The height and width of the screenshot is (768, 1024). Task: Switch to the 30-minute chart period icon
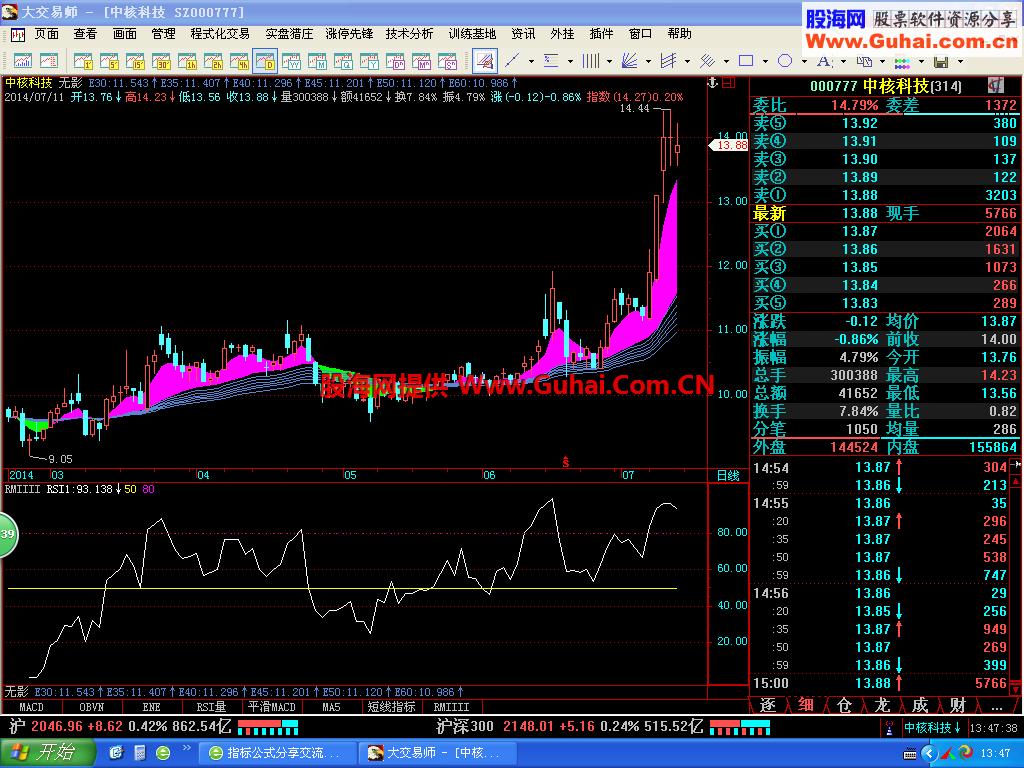(x=161, y=61)
